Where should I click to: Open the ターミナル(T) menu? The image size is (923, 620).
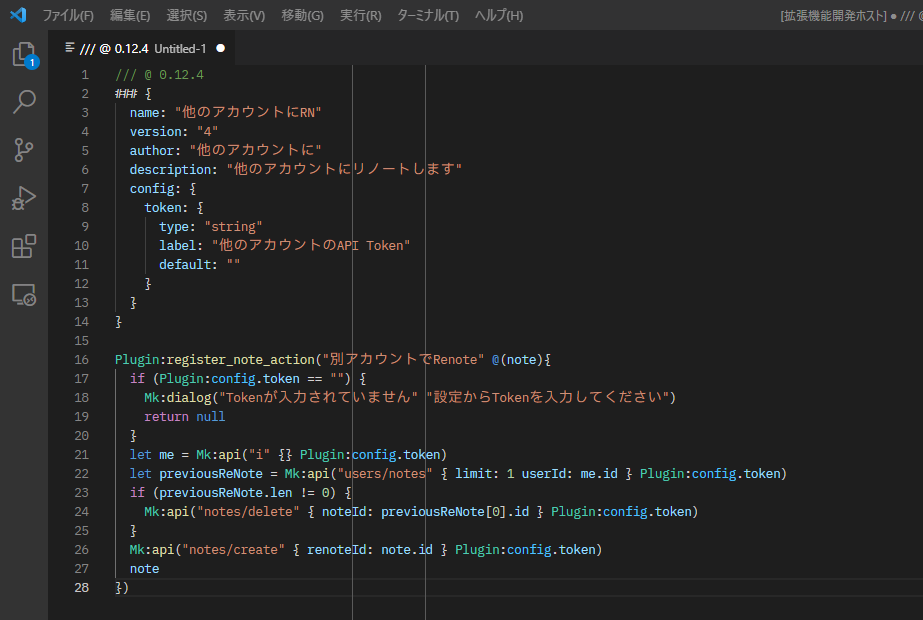point(428,15)
